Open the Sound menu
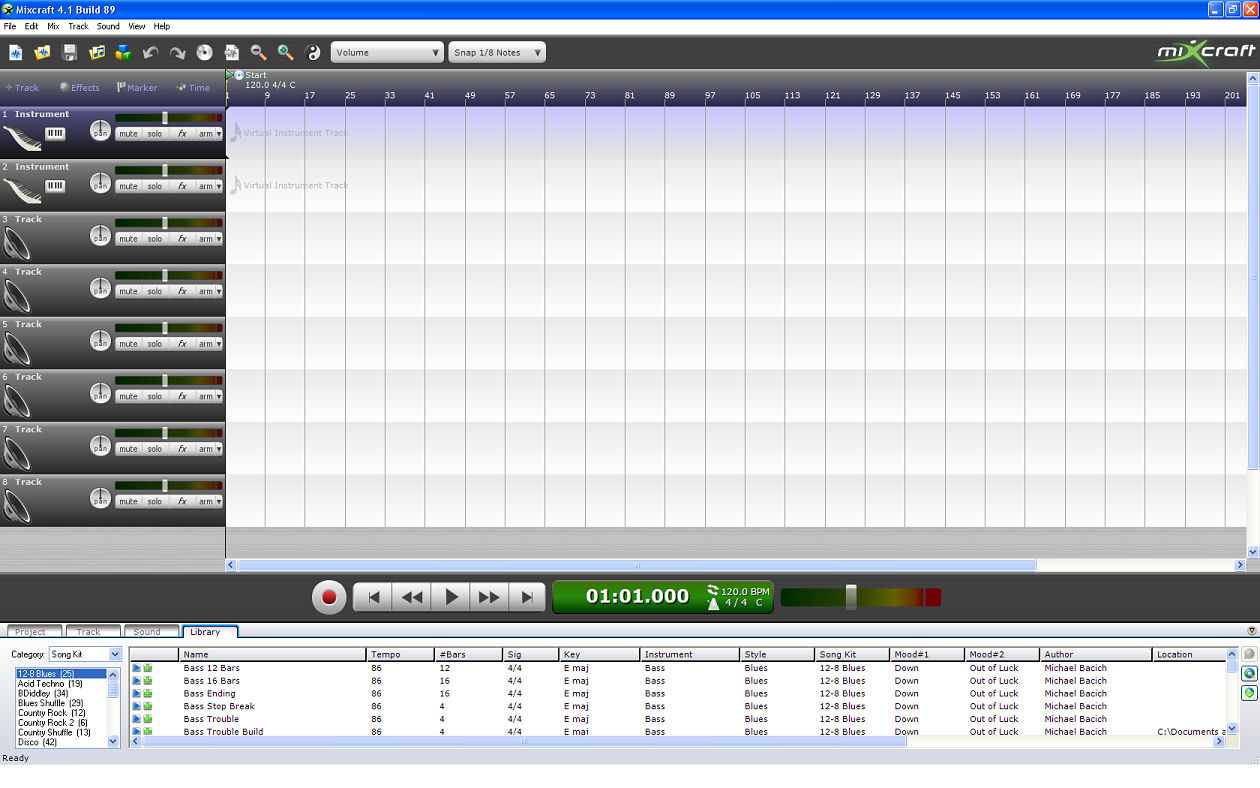1260x788 pixels. point(108,26)
